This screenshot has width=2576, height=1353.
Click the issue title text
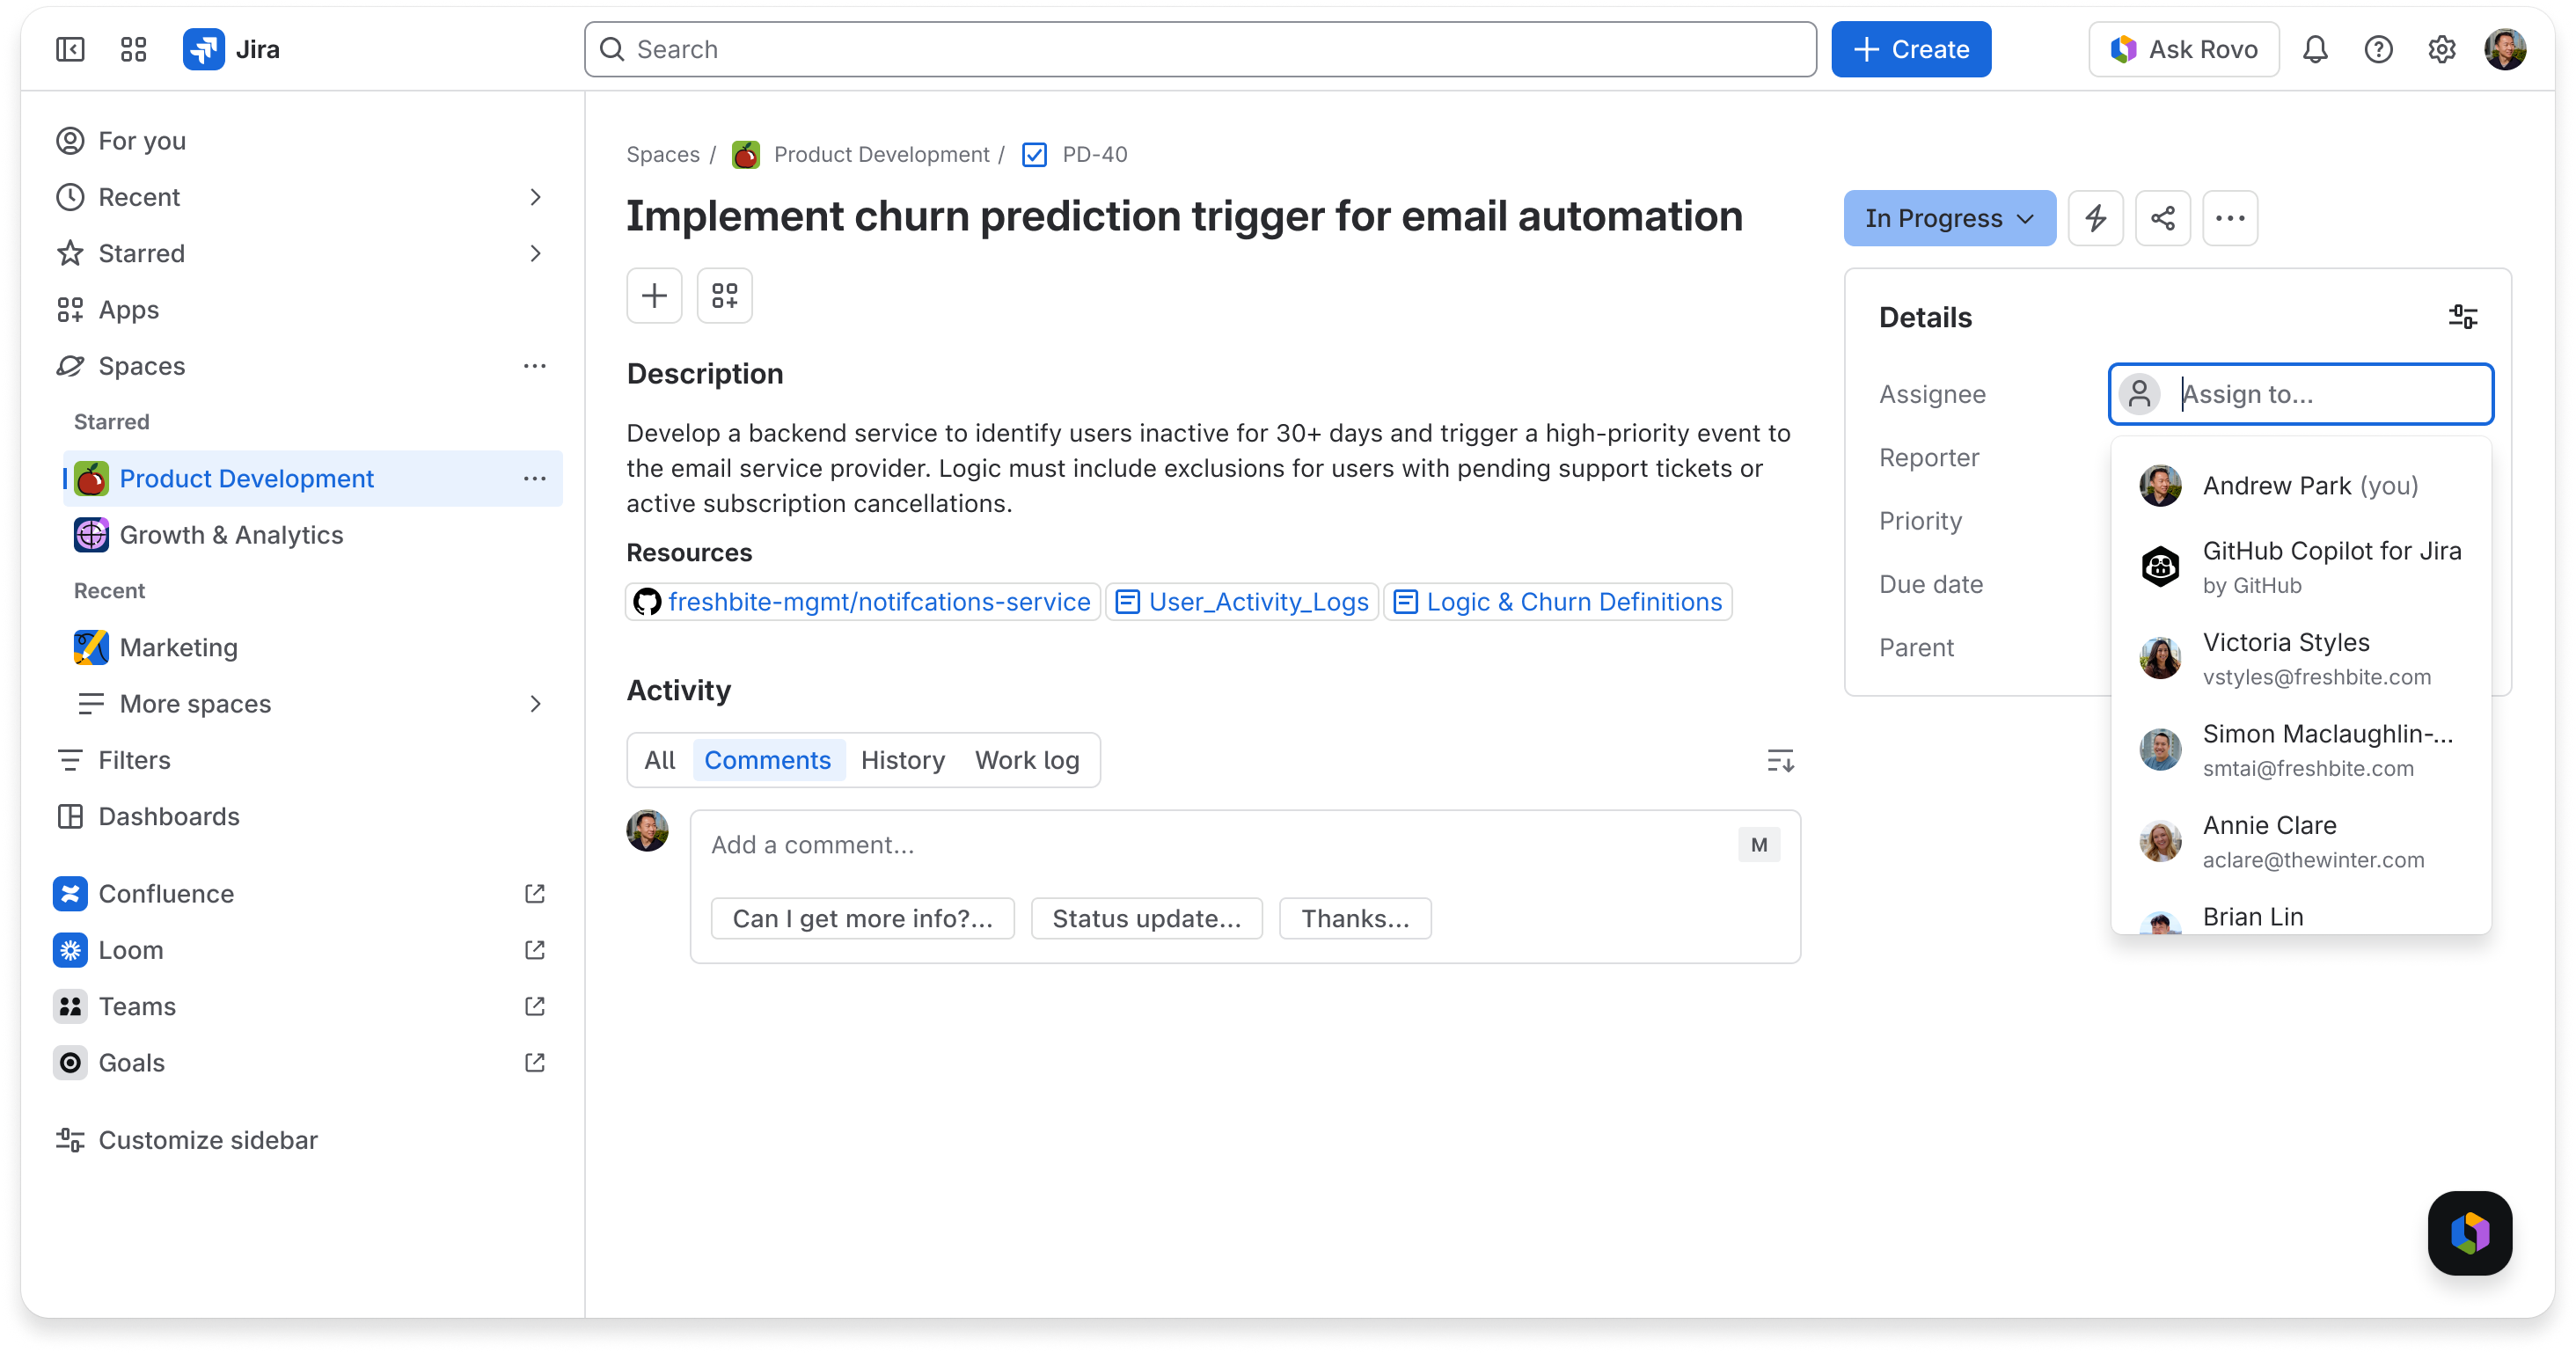tap(1184, 216)
